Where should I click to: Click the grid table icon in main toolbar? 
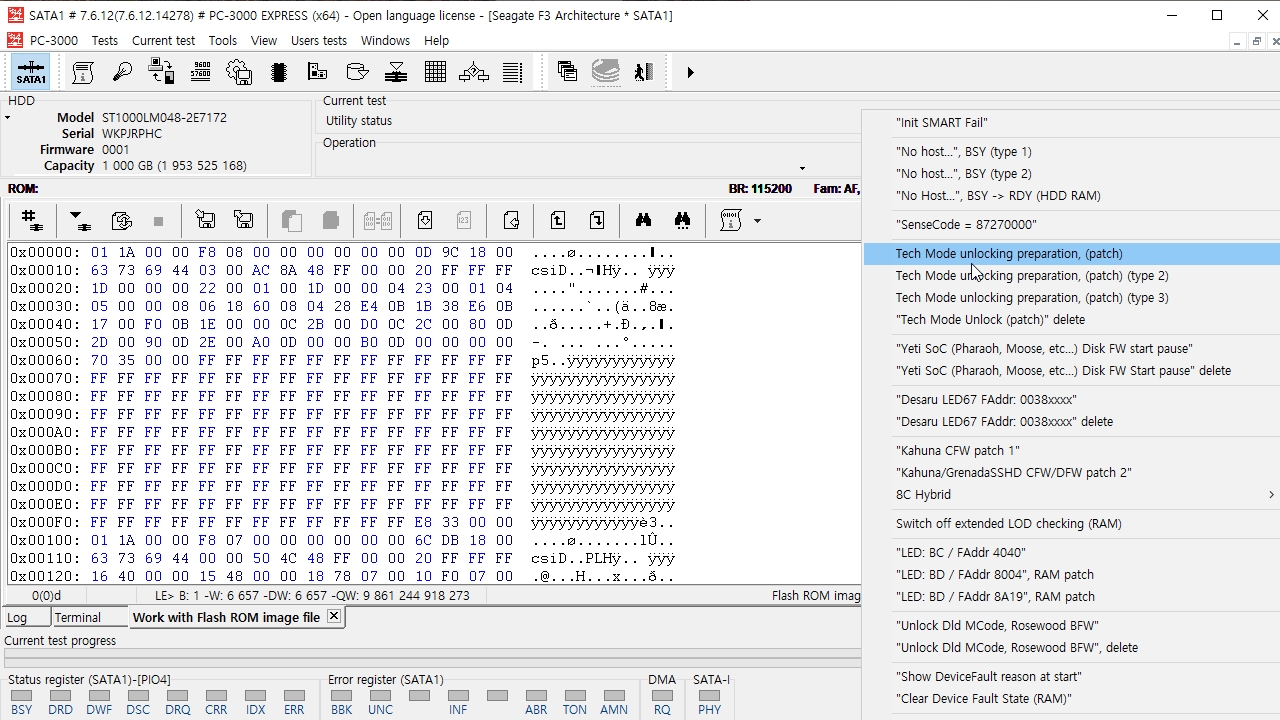[435, 72]
